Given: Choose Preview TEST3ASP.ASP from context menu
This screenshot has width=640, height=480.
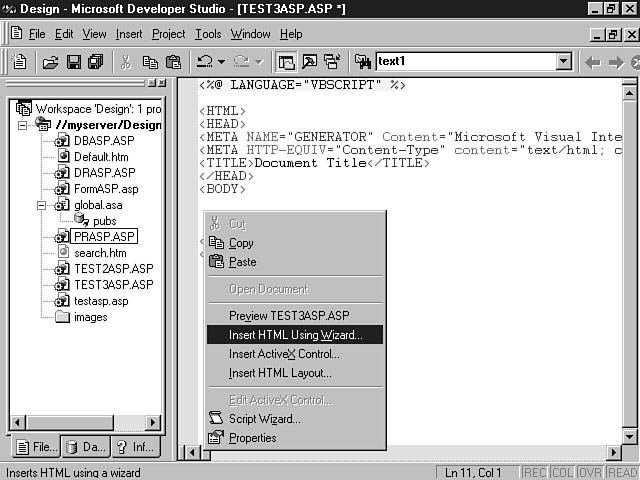Looking at the screenshot, I should pyautogui.click(x=289, y=316).
